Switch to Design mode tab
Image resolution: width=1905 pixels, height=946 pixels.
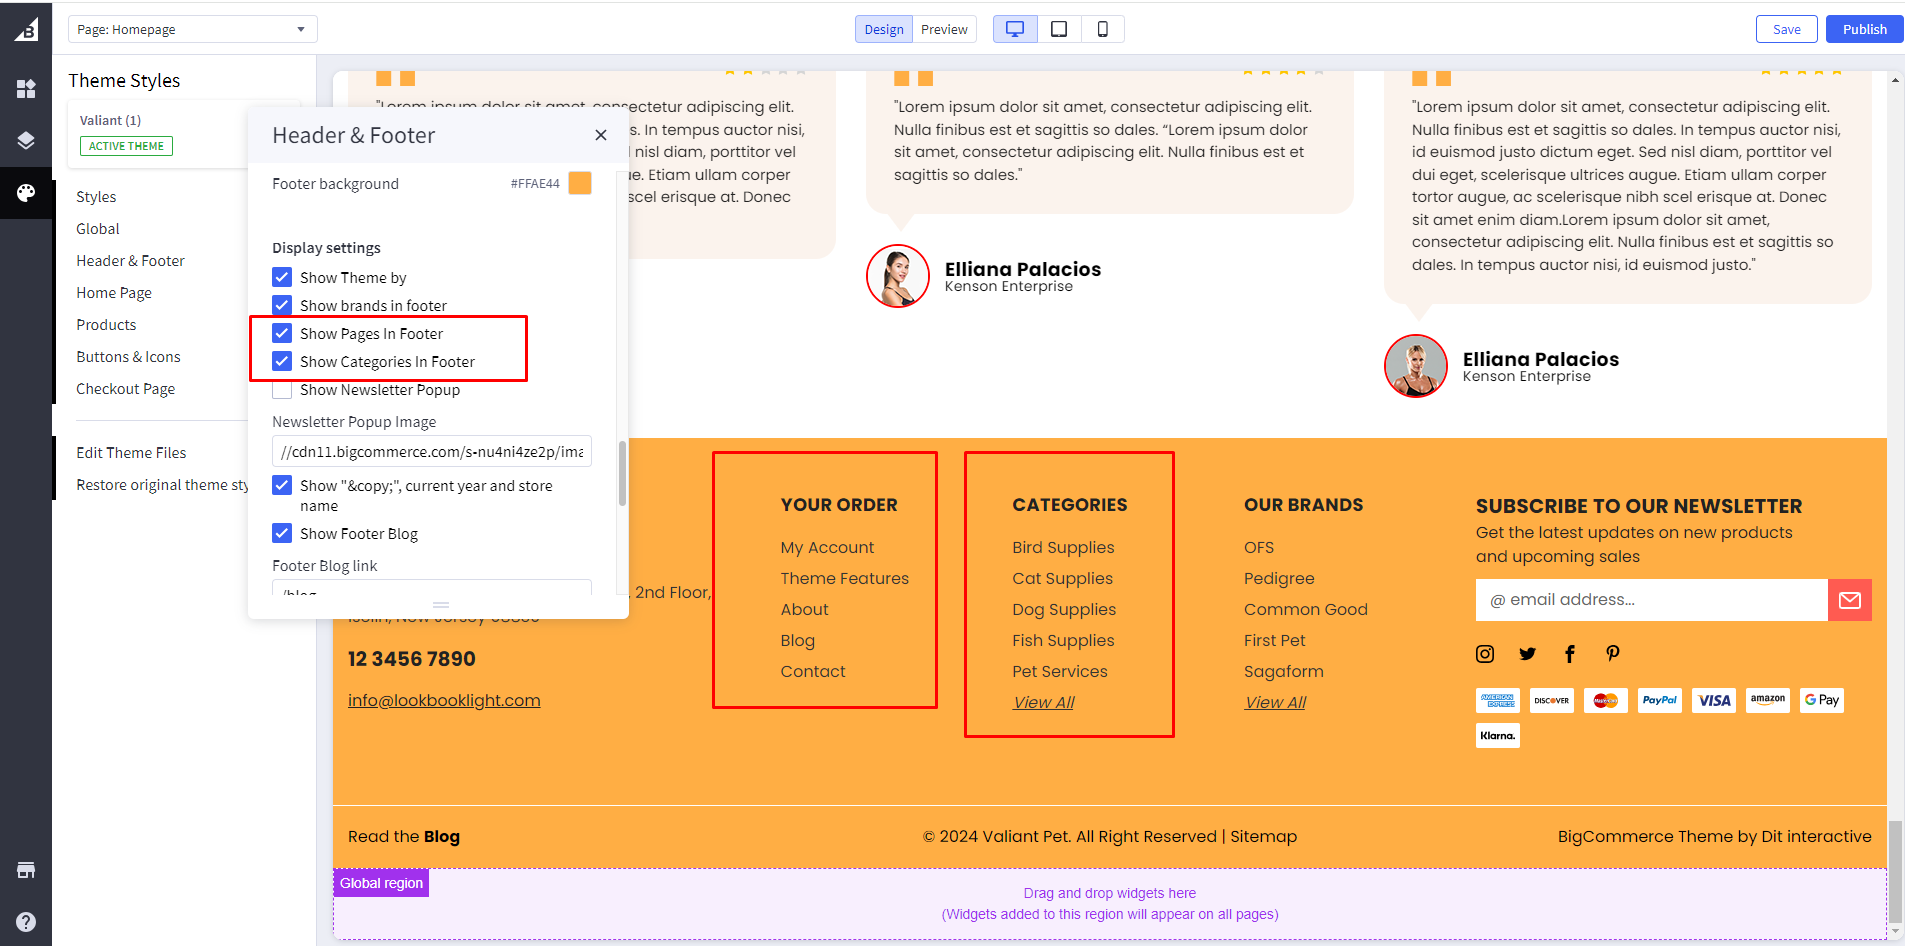(884, 29)
